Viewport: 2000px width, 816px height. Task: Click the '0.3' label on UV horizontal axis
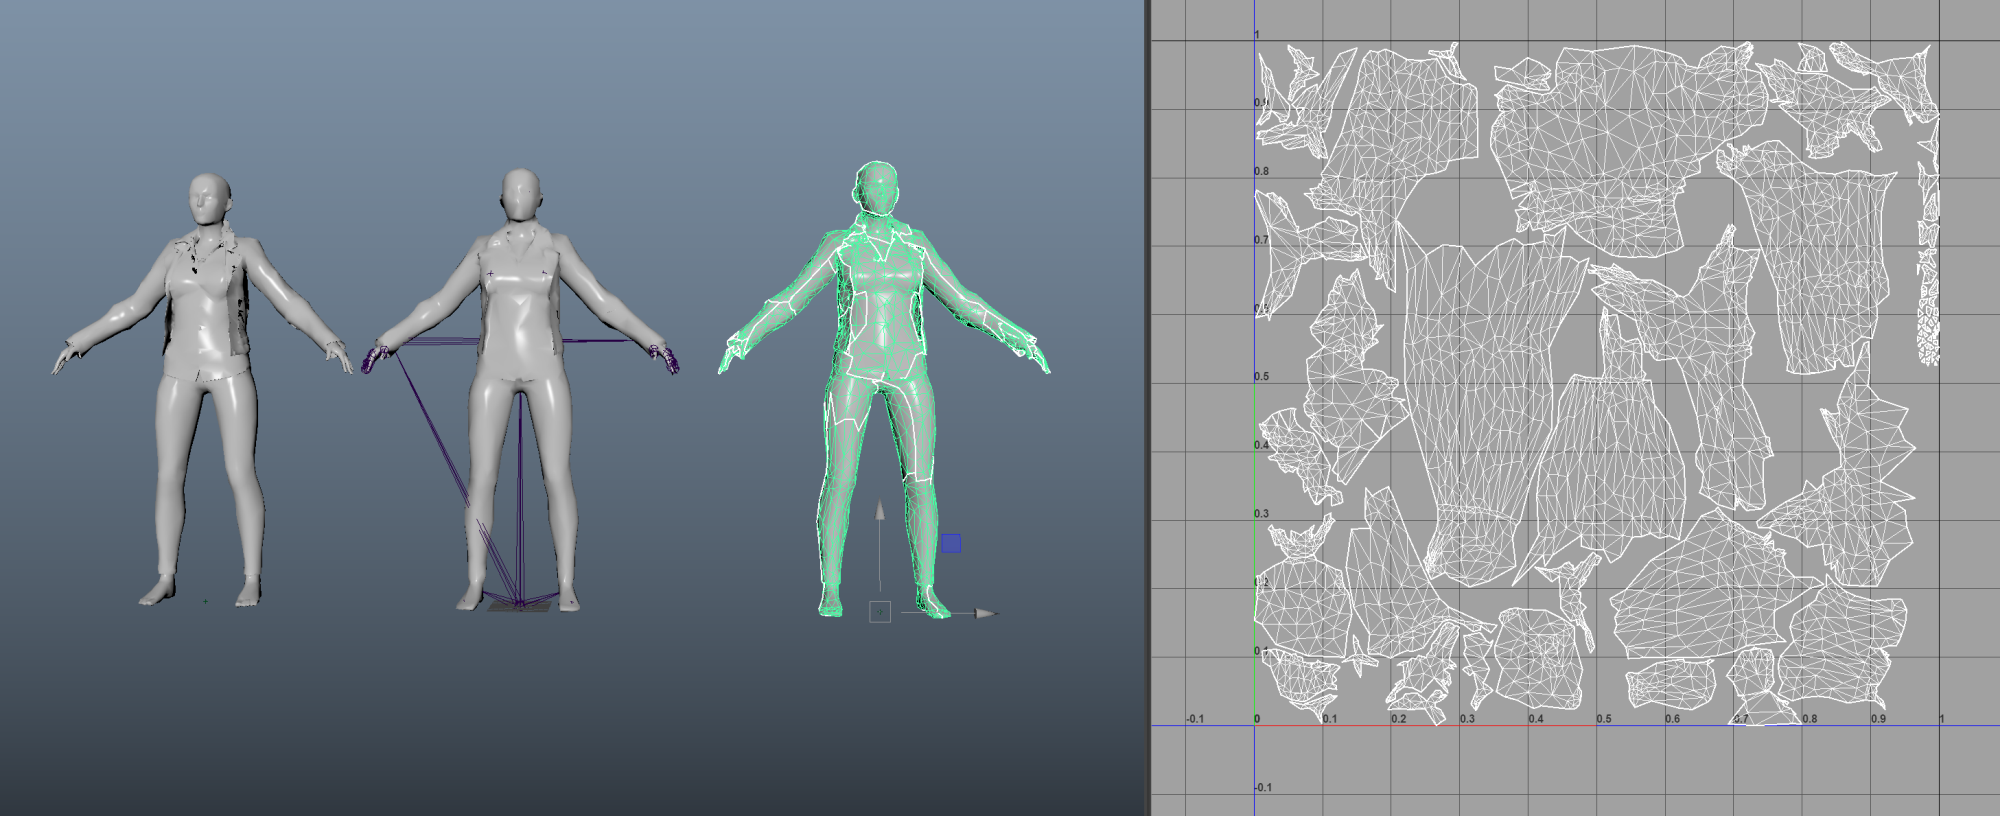point(1467,719)
